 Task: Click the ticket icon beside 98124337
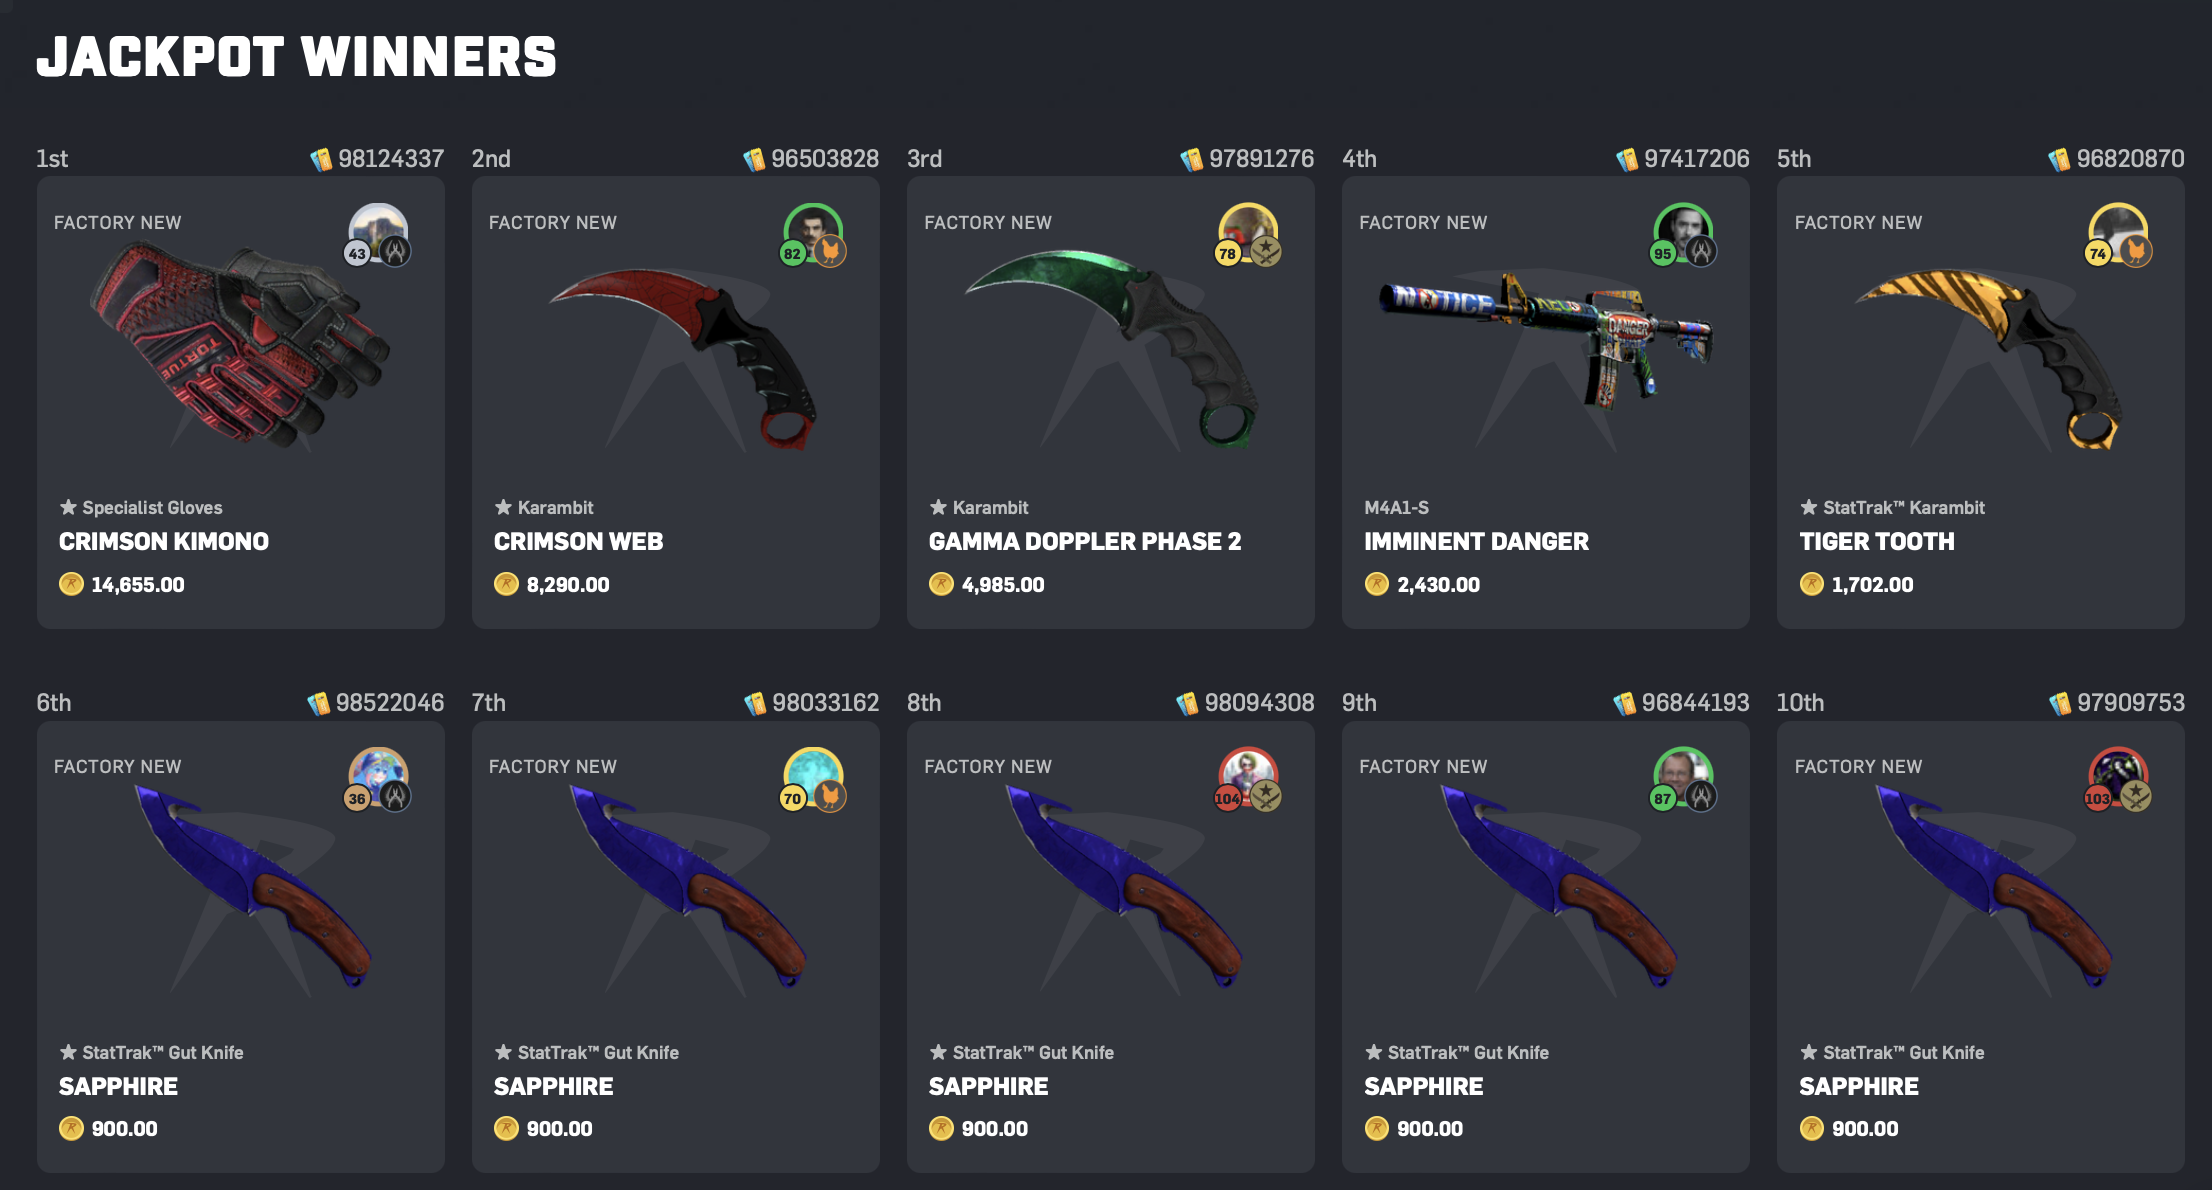click(x=321, y=159)
